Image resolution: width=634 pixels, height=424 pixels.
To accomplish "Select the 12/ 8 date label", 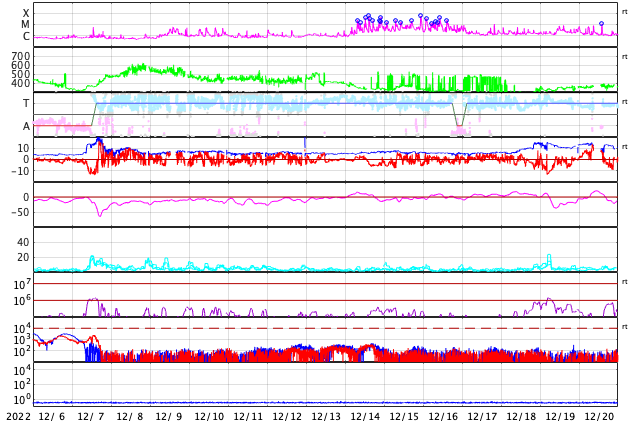I will (130, 416).
